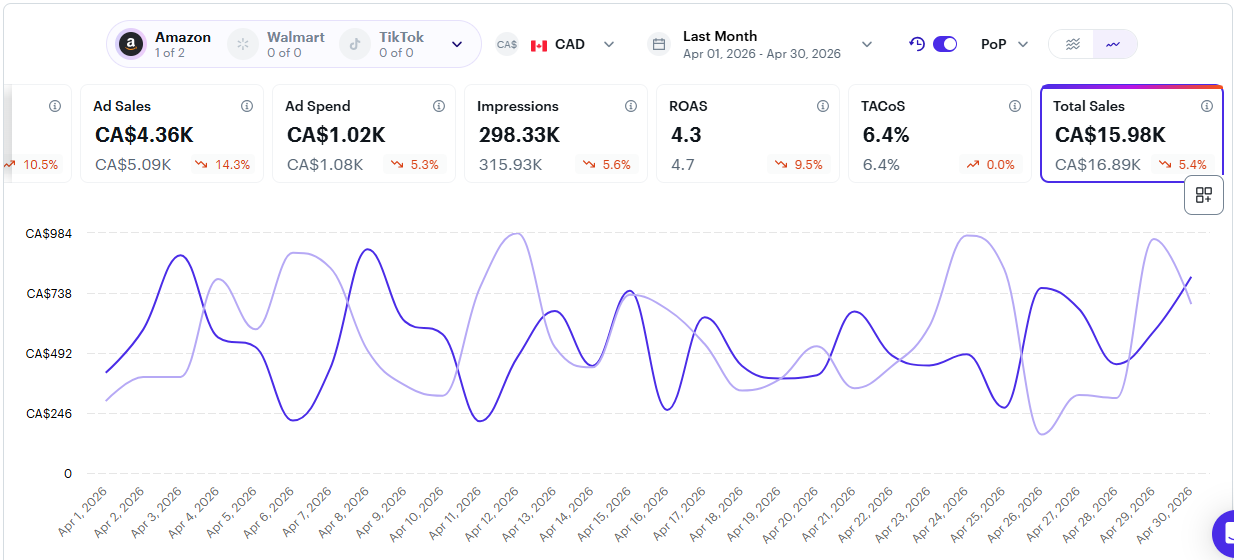Open the calendar date picker icon
This screenshot has height=560, width=1234.
tap(658, 44)
